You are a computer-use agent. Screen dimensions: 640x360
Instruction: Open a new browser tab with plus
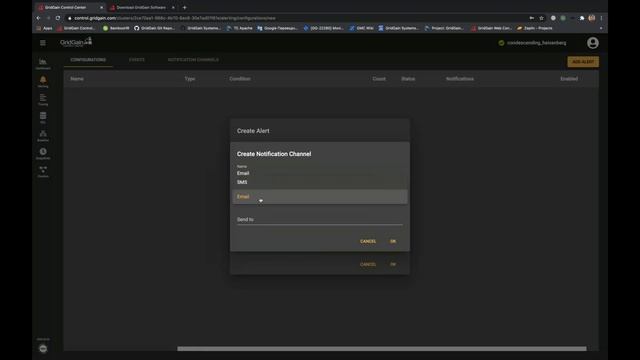tap(184, 7)
